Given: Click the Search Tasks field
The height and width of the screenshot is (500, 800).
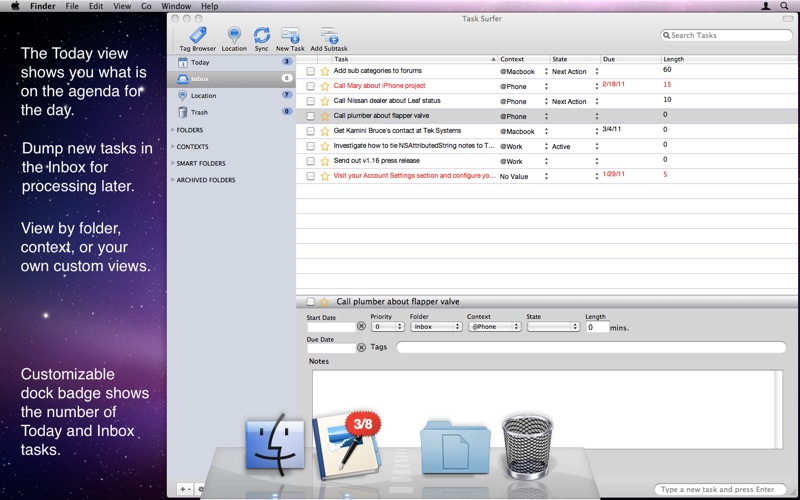Looking at the screenshot, I should [x=727, y=35].
